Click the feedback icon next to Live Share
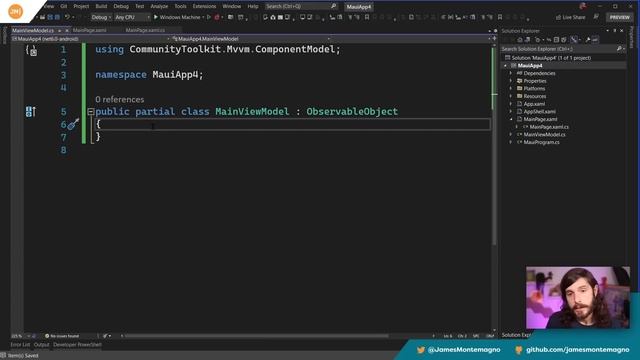This screenshot has width=640, height=360. tap(596, 17)
